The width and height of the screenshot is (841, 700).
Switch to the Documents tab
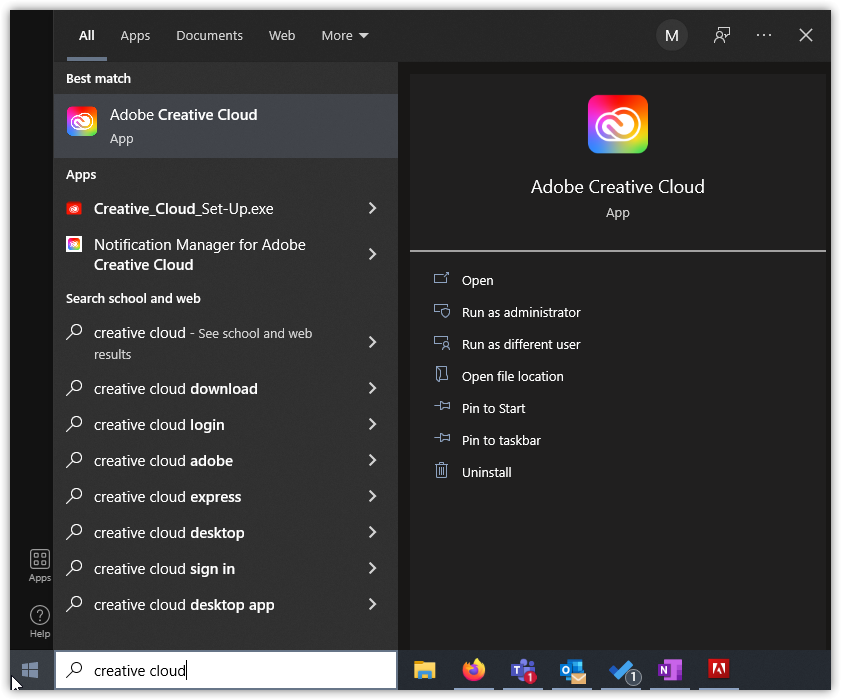(x=209, y=35)
